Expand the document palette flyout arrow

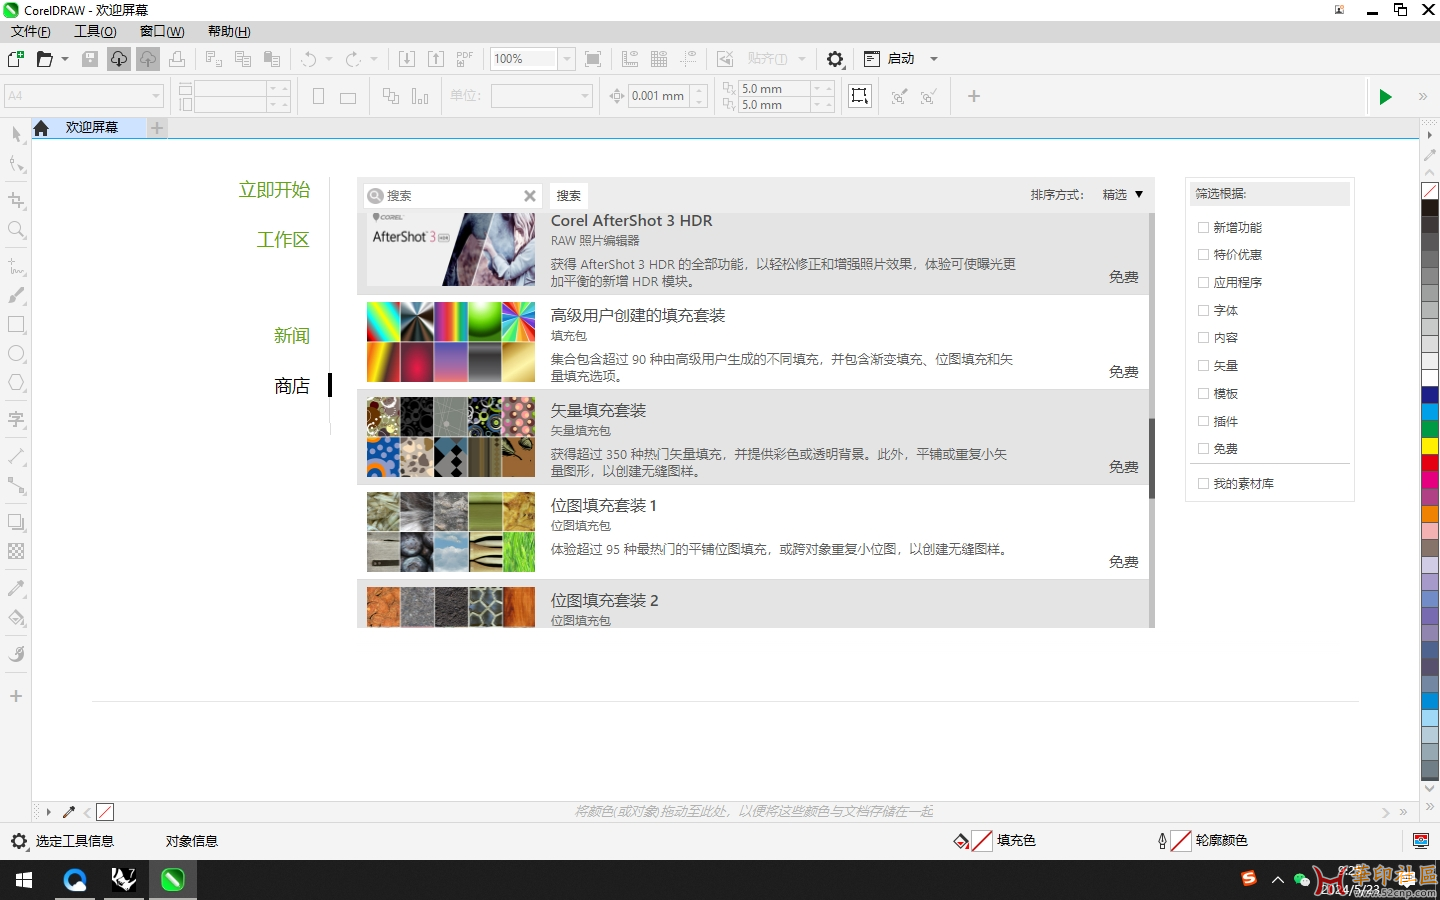[48, 812]
